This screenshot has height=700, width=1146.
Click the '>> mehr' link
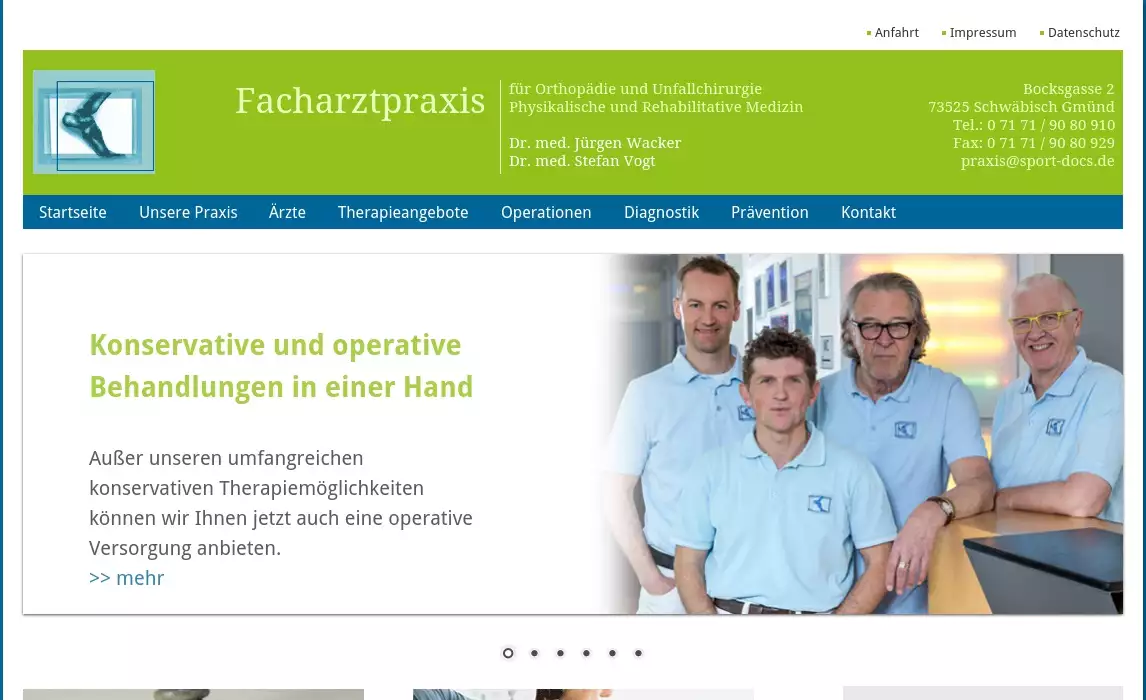pos(127,578)
